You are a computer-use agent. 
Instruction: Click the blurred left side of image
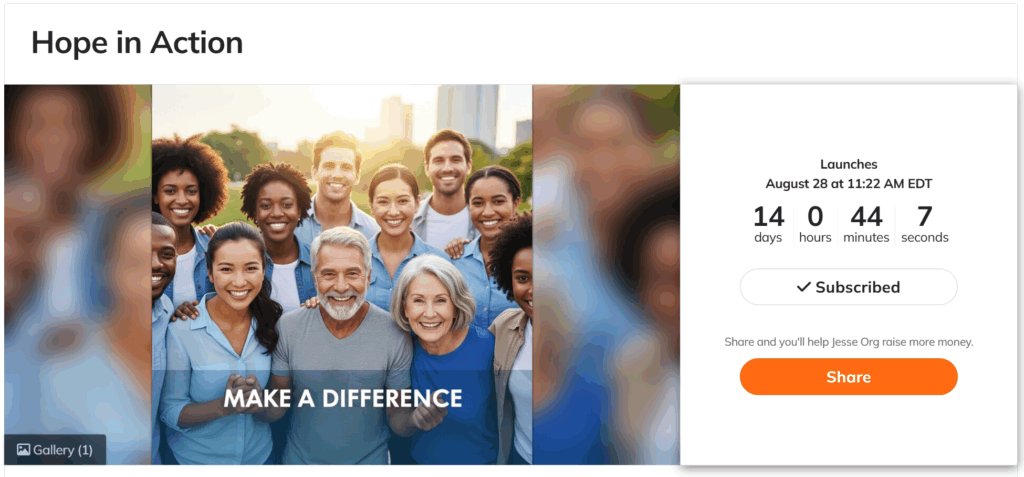tap(78, 261)
